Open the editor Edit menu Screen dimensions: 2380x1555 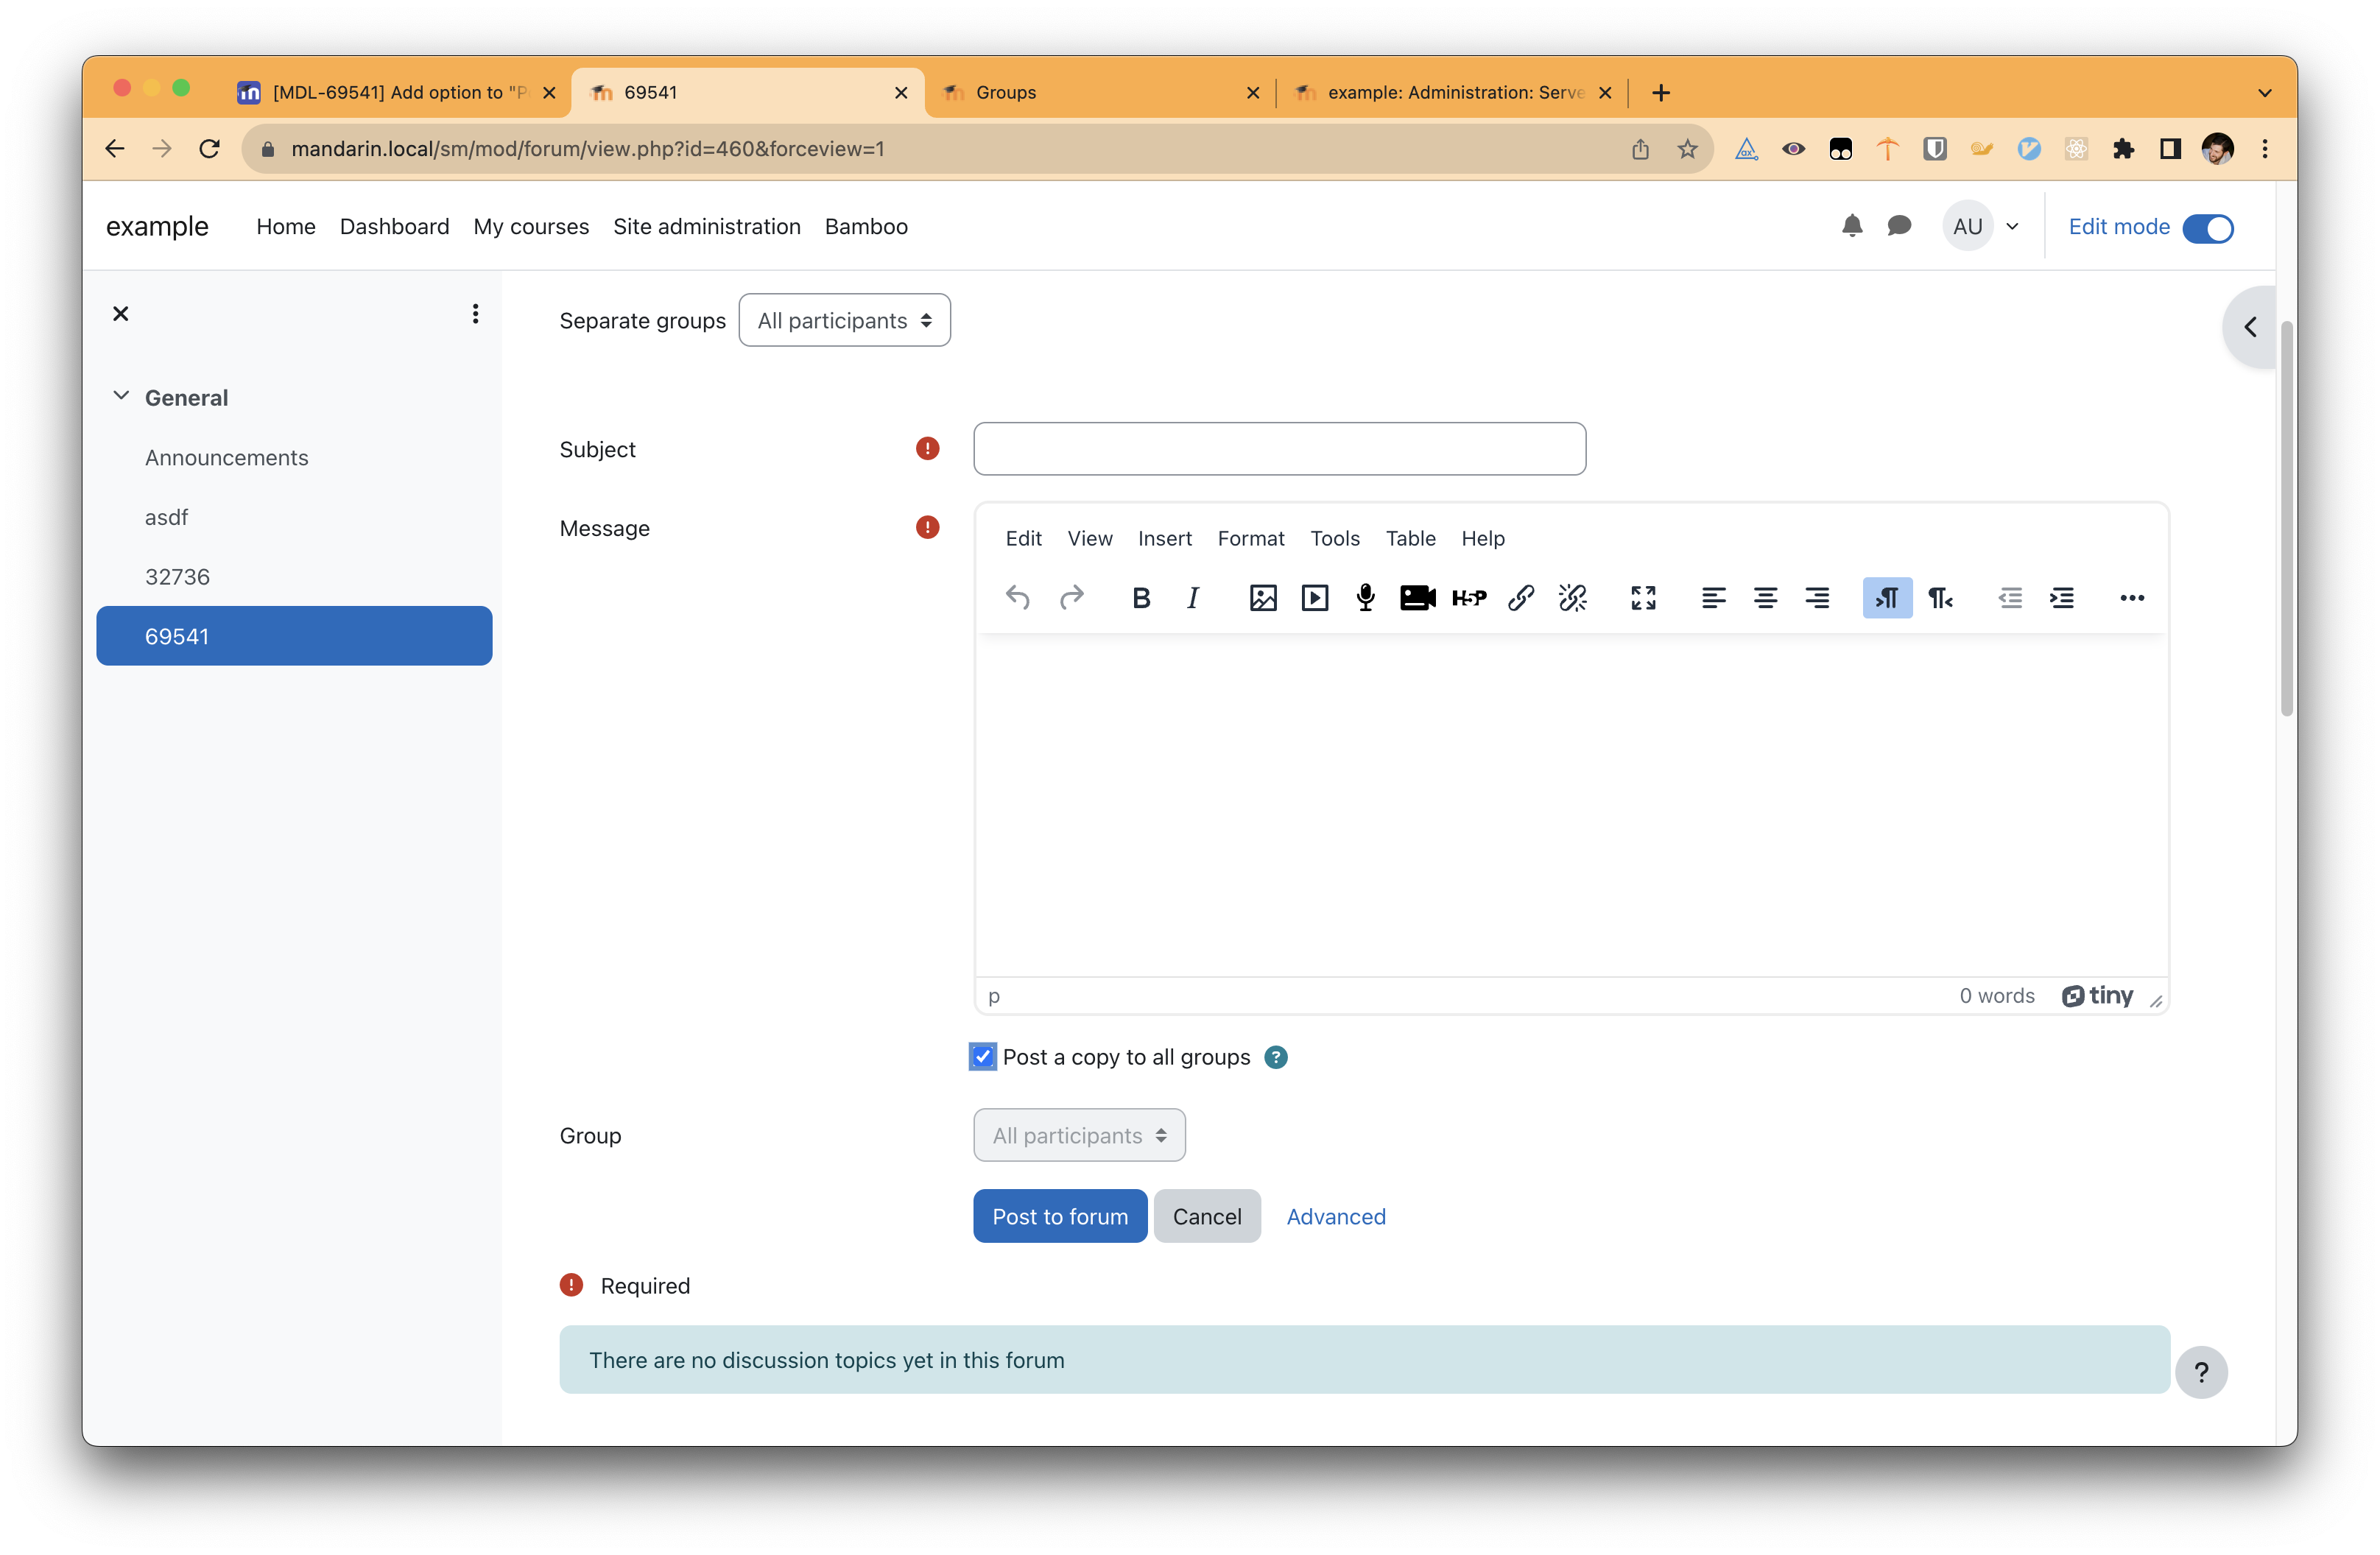coord(1023,538)
